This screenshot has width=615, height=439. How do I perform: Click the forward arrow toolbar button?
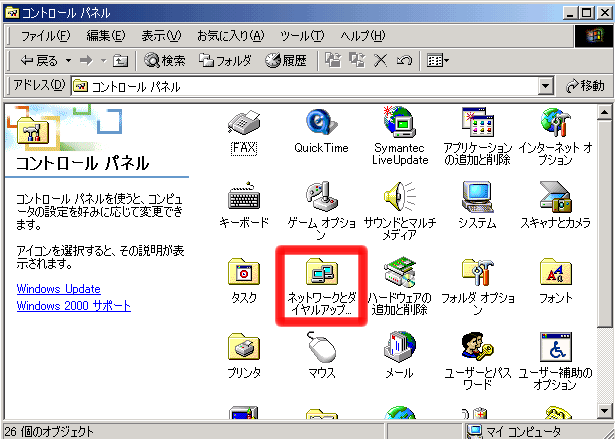(86, 60)
